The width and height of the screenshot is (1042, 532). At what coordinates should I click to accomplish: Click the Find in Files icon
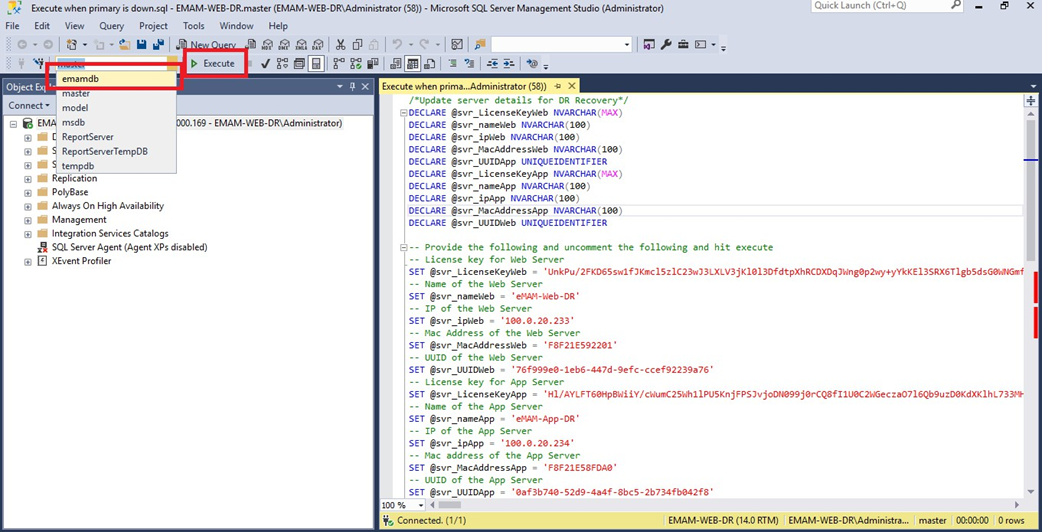[x=480, y=44]
